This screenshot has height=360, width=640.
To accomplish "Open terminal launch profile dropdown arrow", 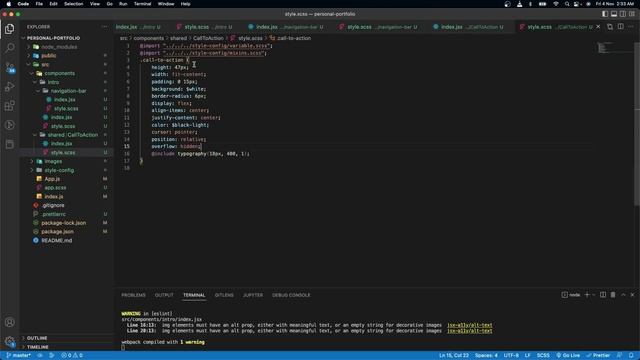I will (x=593, y=295).
